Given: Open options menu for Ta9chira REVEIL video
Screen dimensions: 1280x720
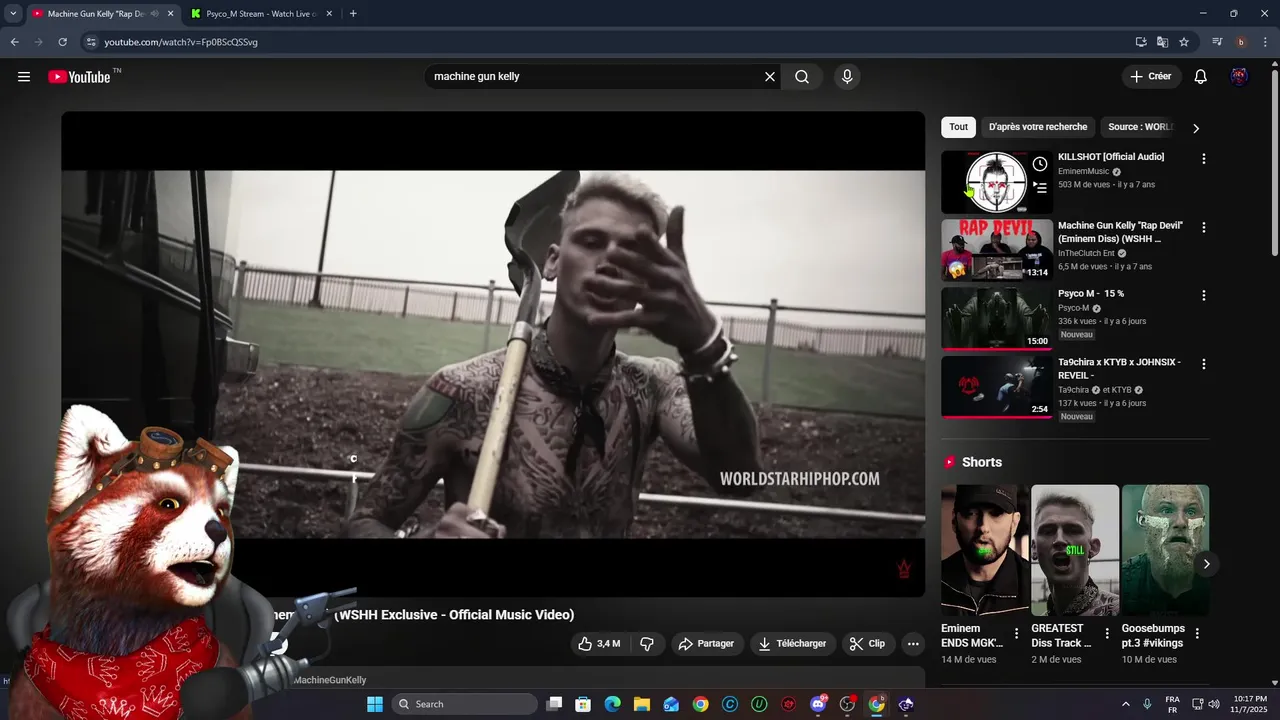Looking at the screenshot, I should (1204, 364).
